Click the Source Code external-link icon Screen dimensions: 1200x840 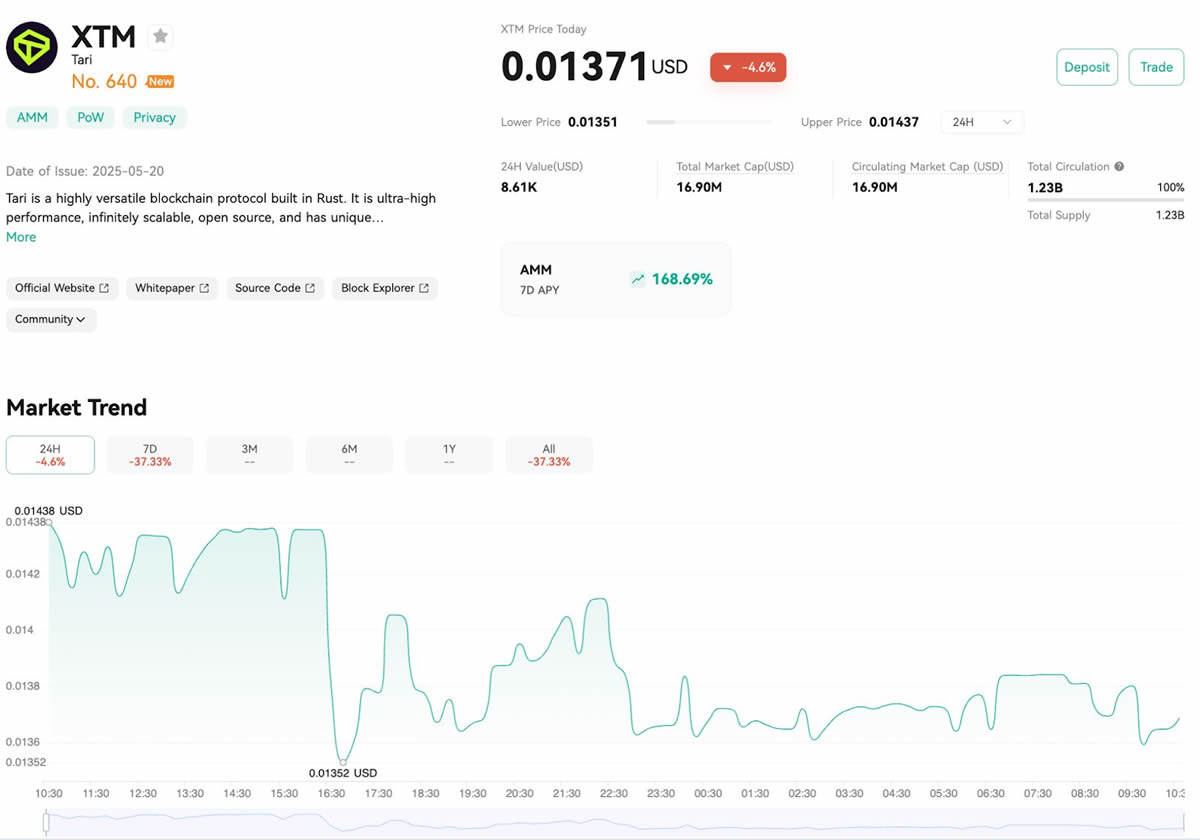[x=310, y=288]
